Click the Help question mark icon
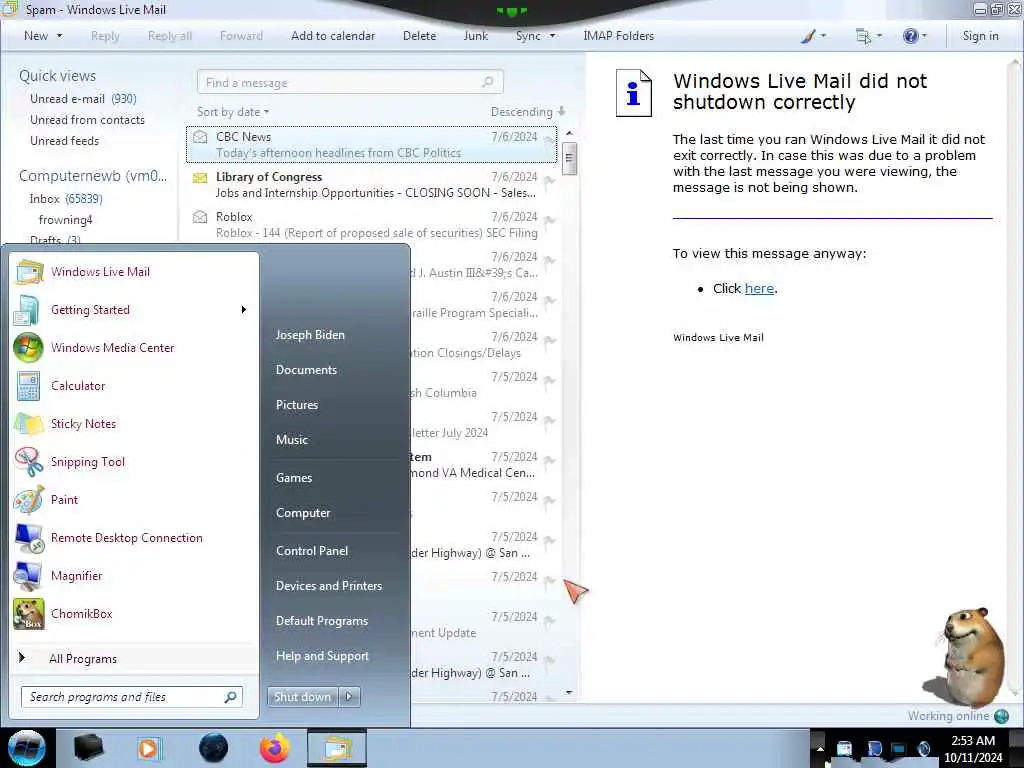Viewport: 1024px width, 768px height. coord(910,36)
